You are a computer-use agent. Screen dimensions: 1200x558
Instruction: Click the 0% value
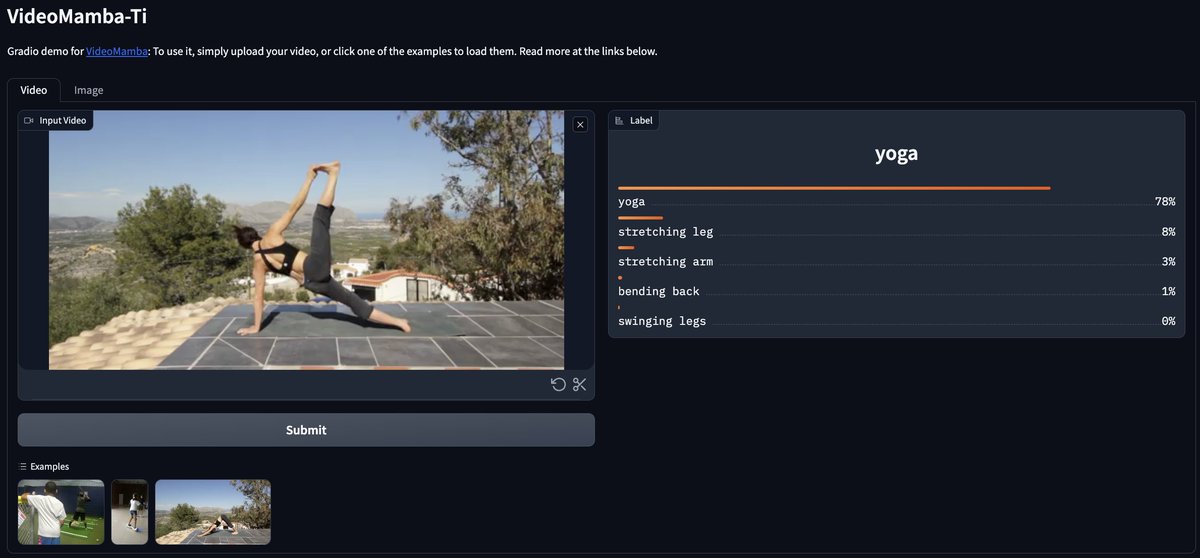click(x=1168, y=322)
